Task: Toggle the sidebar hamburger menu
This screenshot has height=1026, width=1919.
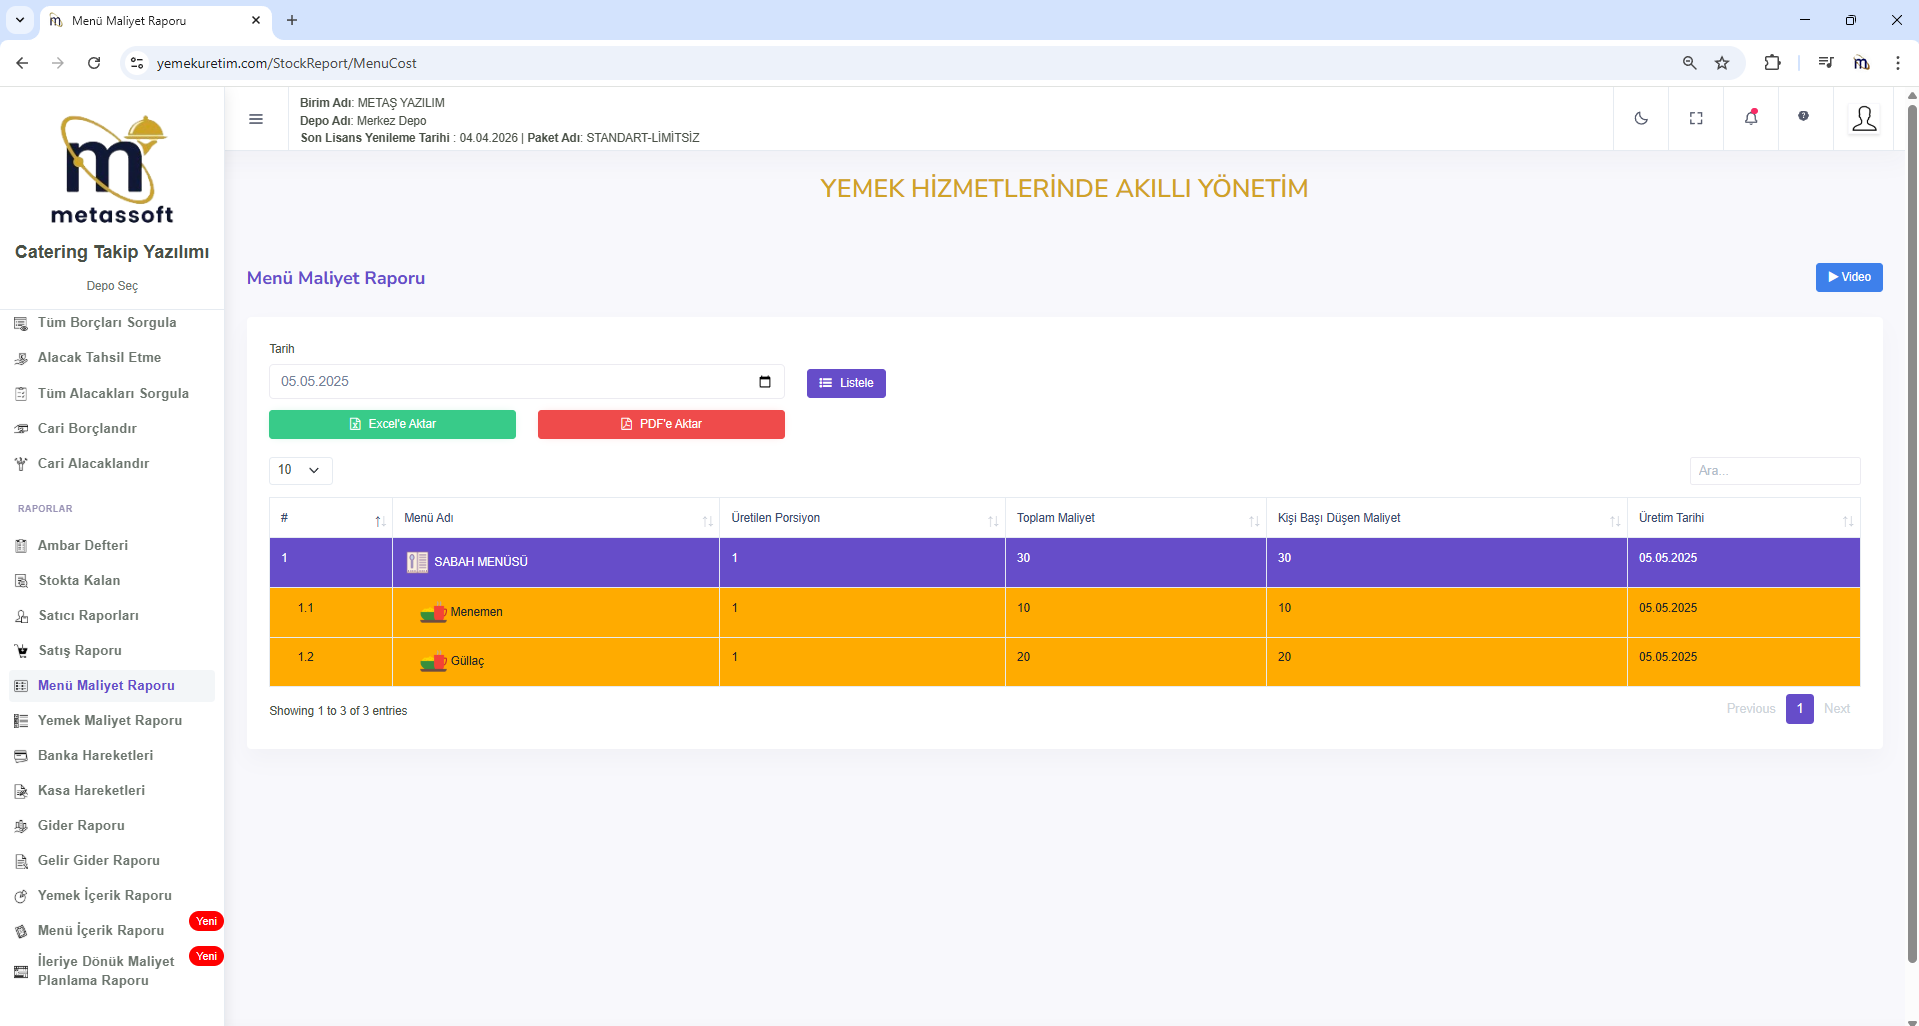Action: point(256,119)
